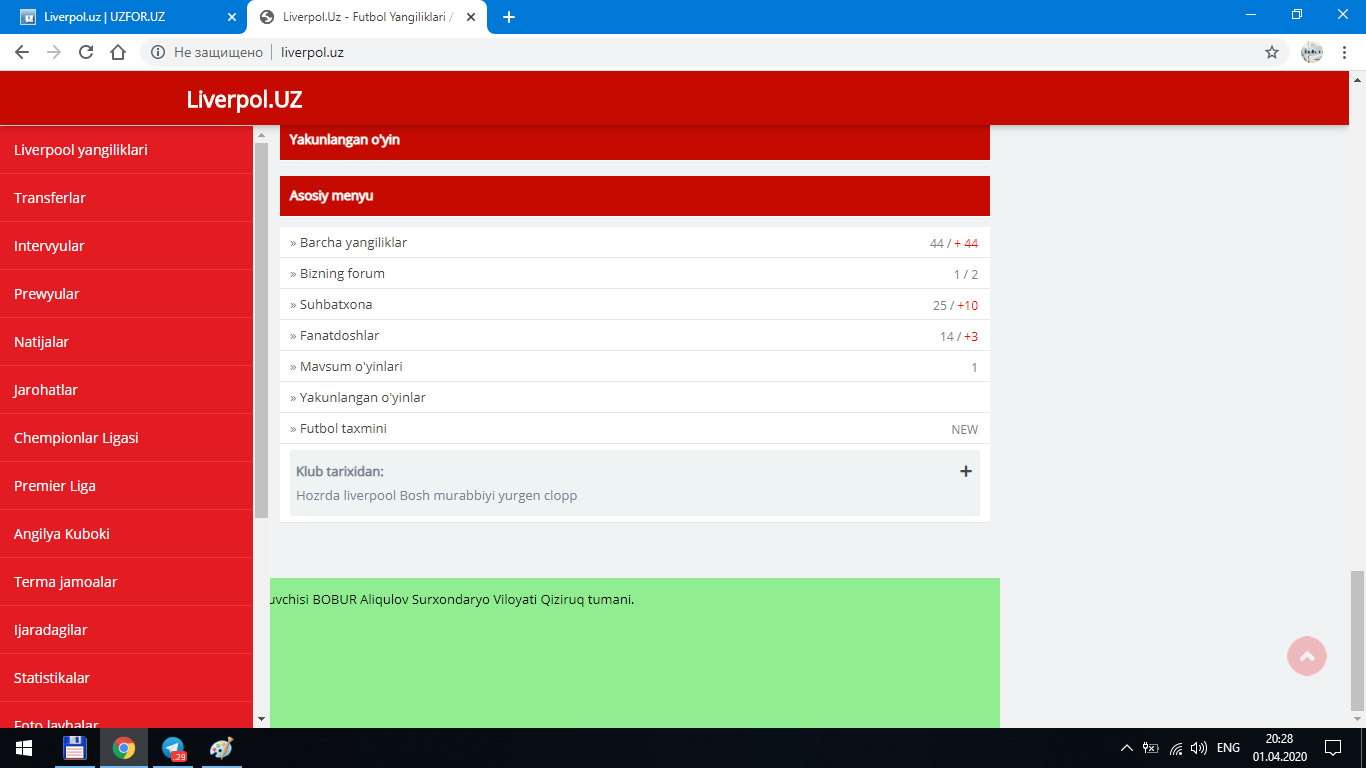1366x768 pixels.
Task: Open new browser tab with plus icon
Action: tap(509, 17)
